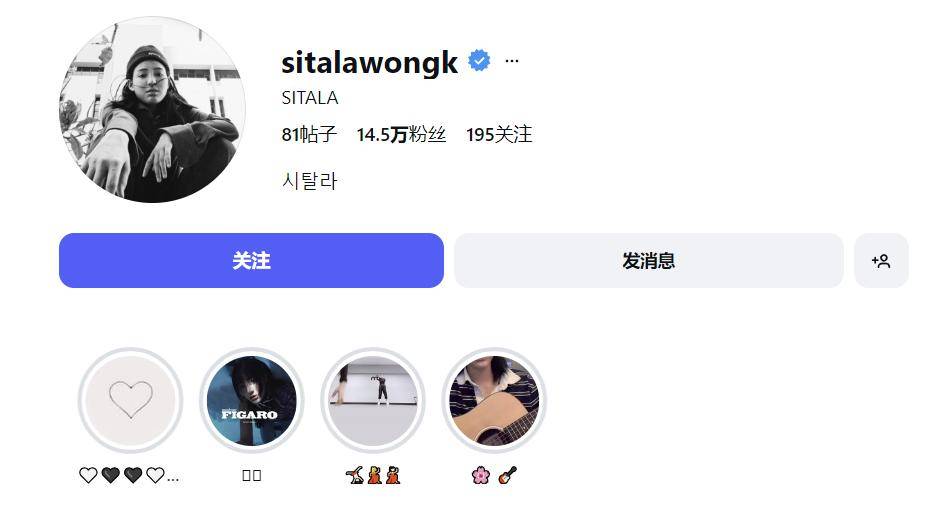This screenshot has width=946, height=505.
Task: Open the guitar story highlight
Action: pos(494,400)
